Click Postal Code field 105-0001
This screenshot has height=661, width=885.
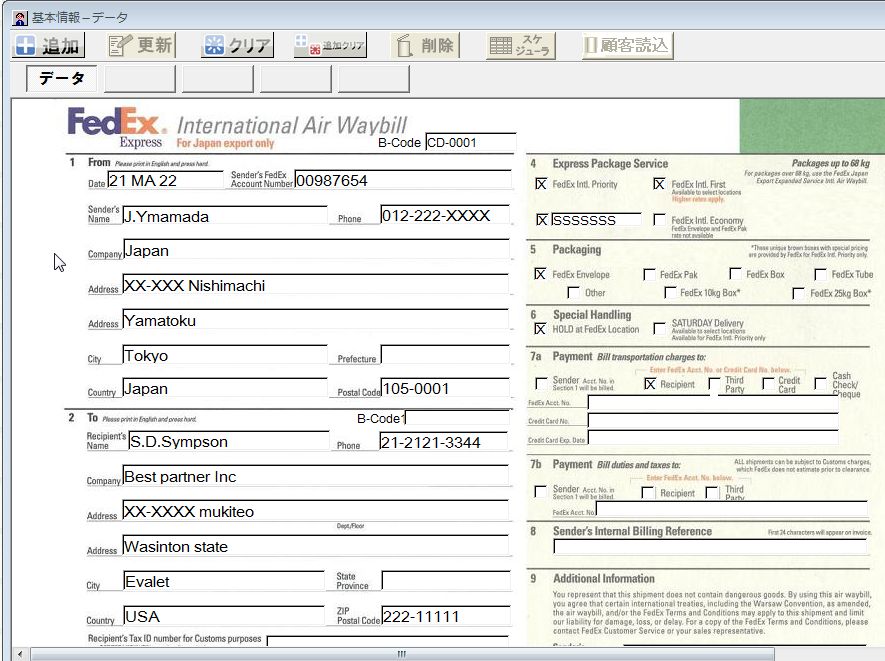[x=445, y=388]
